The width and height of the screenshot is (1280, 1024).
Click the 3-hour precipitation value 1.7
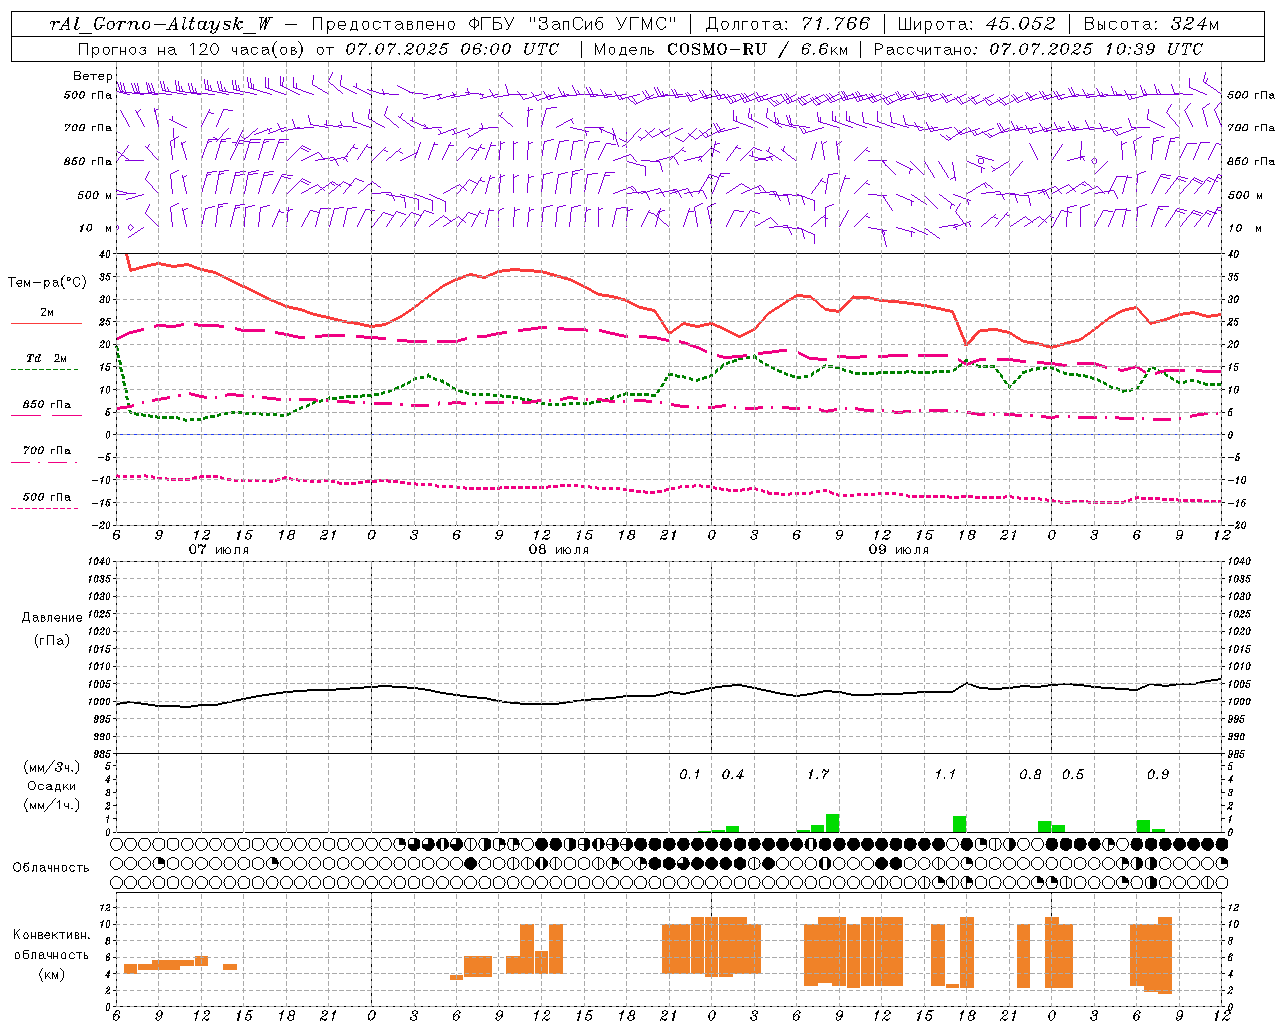coord(818,775)
